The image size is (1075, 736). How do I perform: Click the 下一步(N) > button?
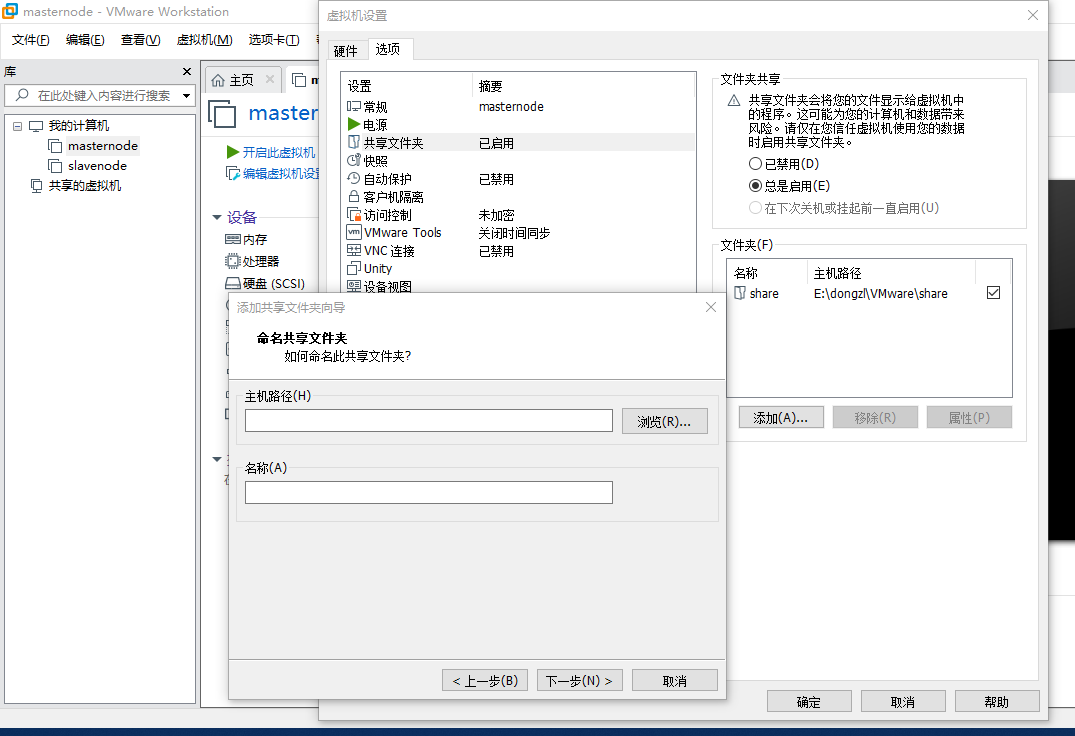coord(579,680)
